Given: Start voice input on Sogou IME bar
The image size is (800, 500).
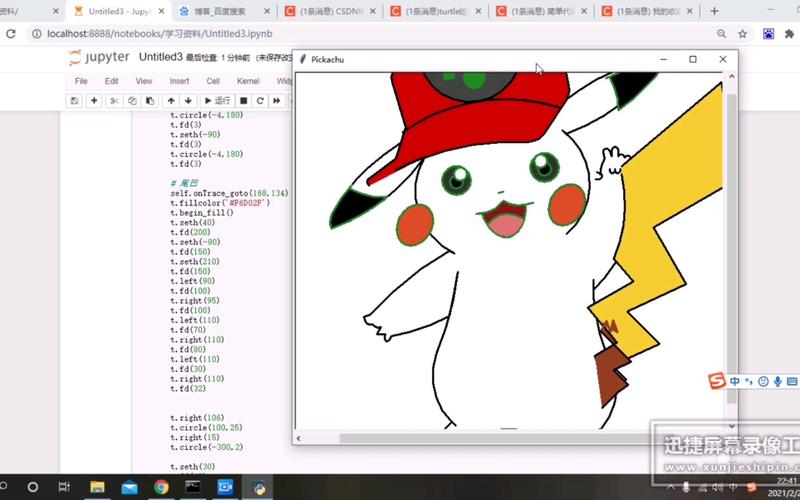Looking at the screenshot, I should tap(778, 381).
